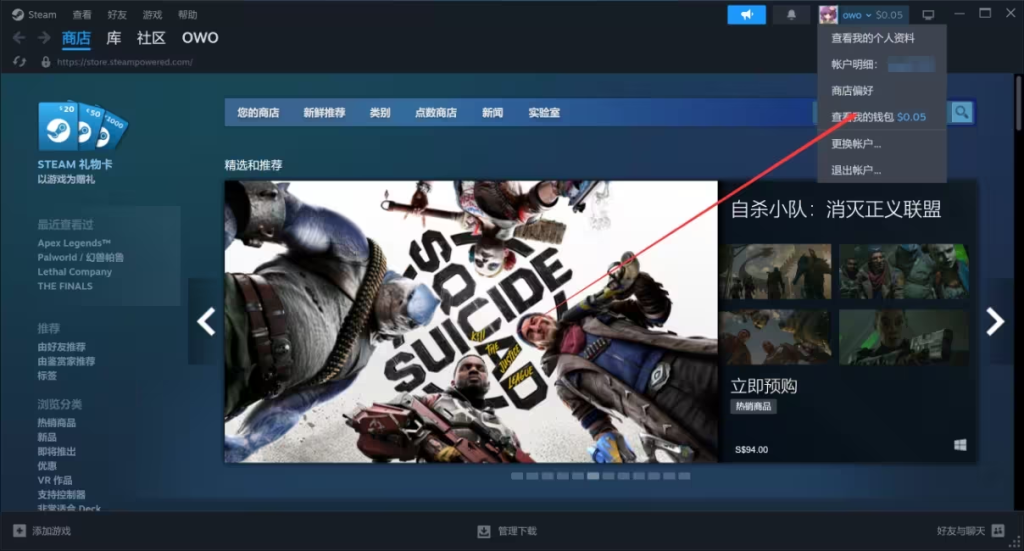Open Palworld / 幻兽帕鲁 from recently viewed
The image size is (1024, 551).
click(80, 257)
